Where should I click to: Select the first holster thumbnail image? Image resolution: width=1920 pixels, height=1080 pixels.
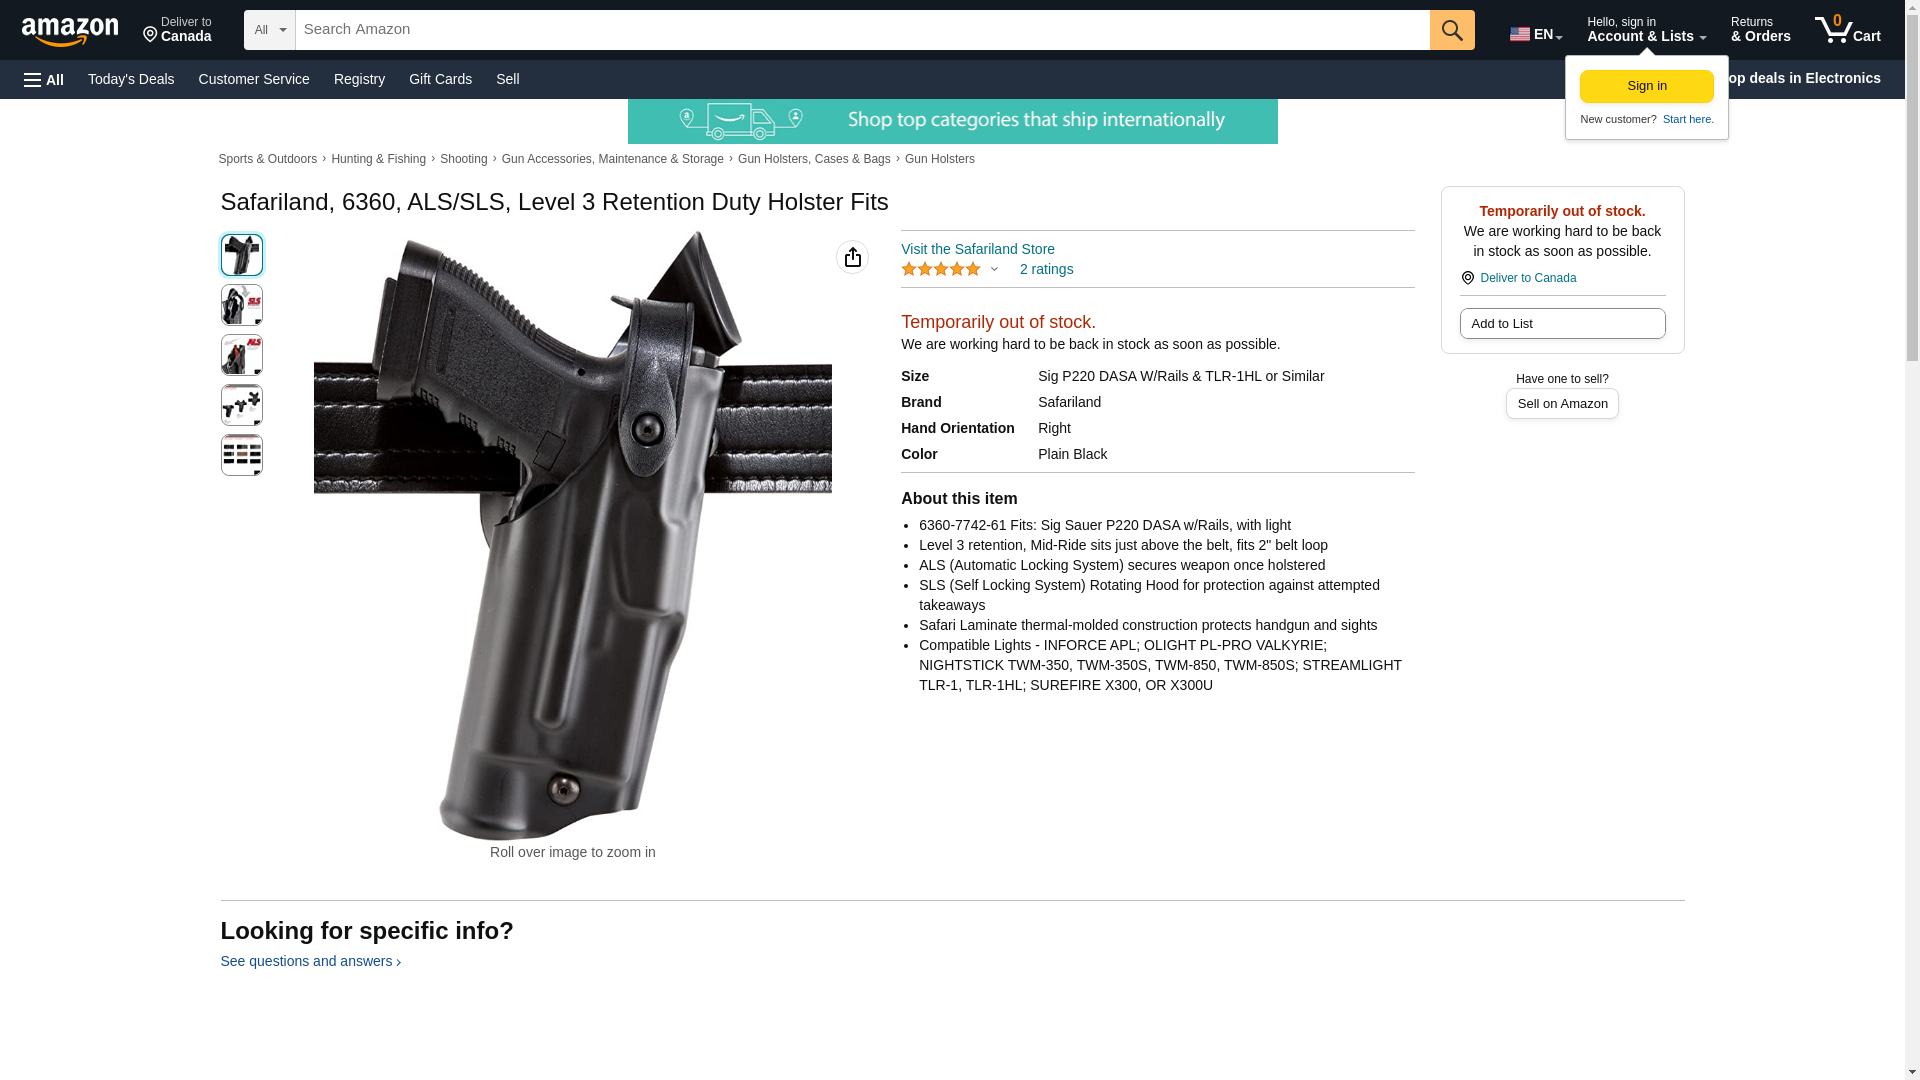click(242, 255)
